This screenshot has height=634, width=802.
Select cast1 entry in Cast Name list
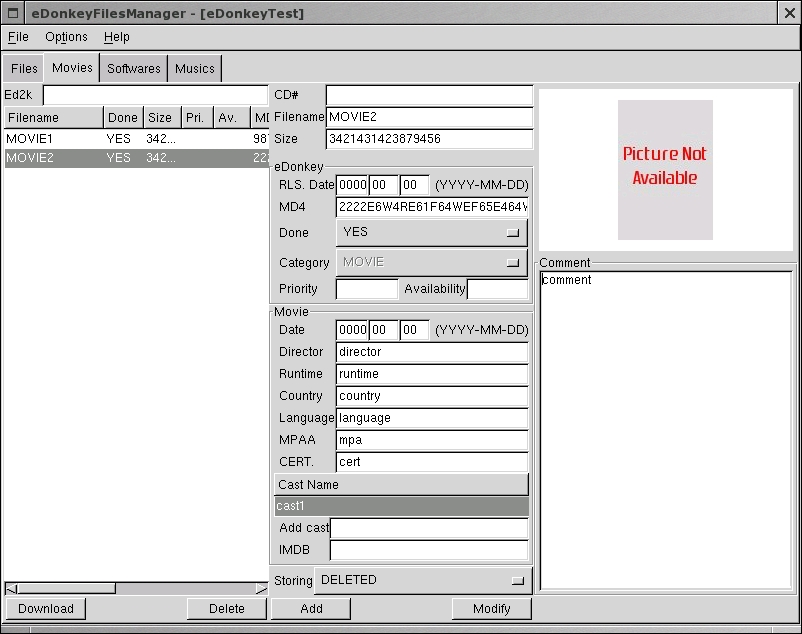coord(401,506)
